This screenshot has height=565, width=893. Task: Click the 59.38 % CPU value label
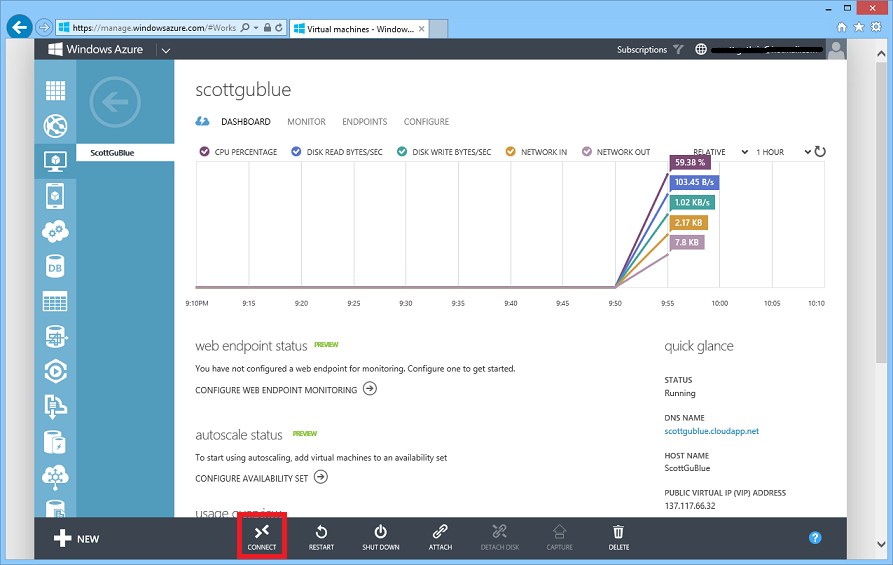690,162
